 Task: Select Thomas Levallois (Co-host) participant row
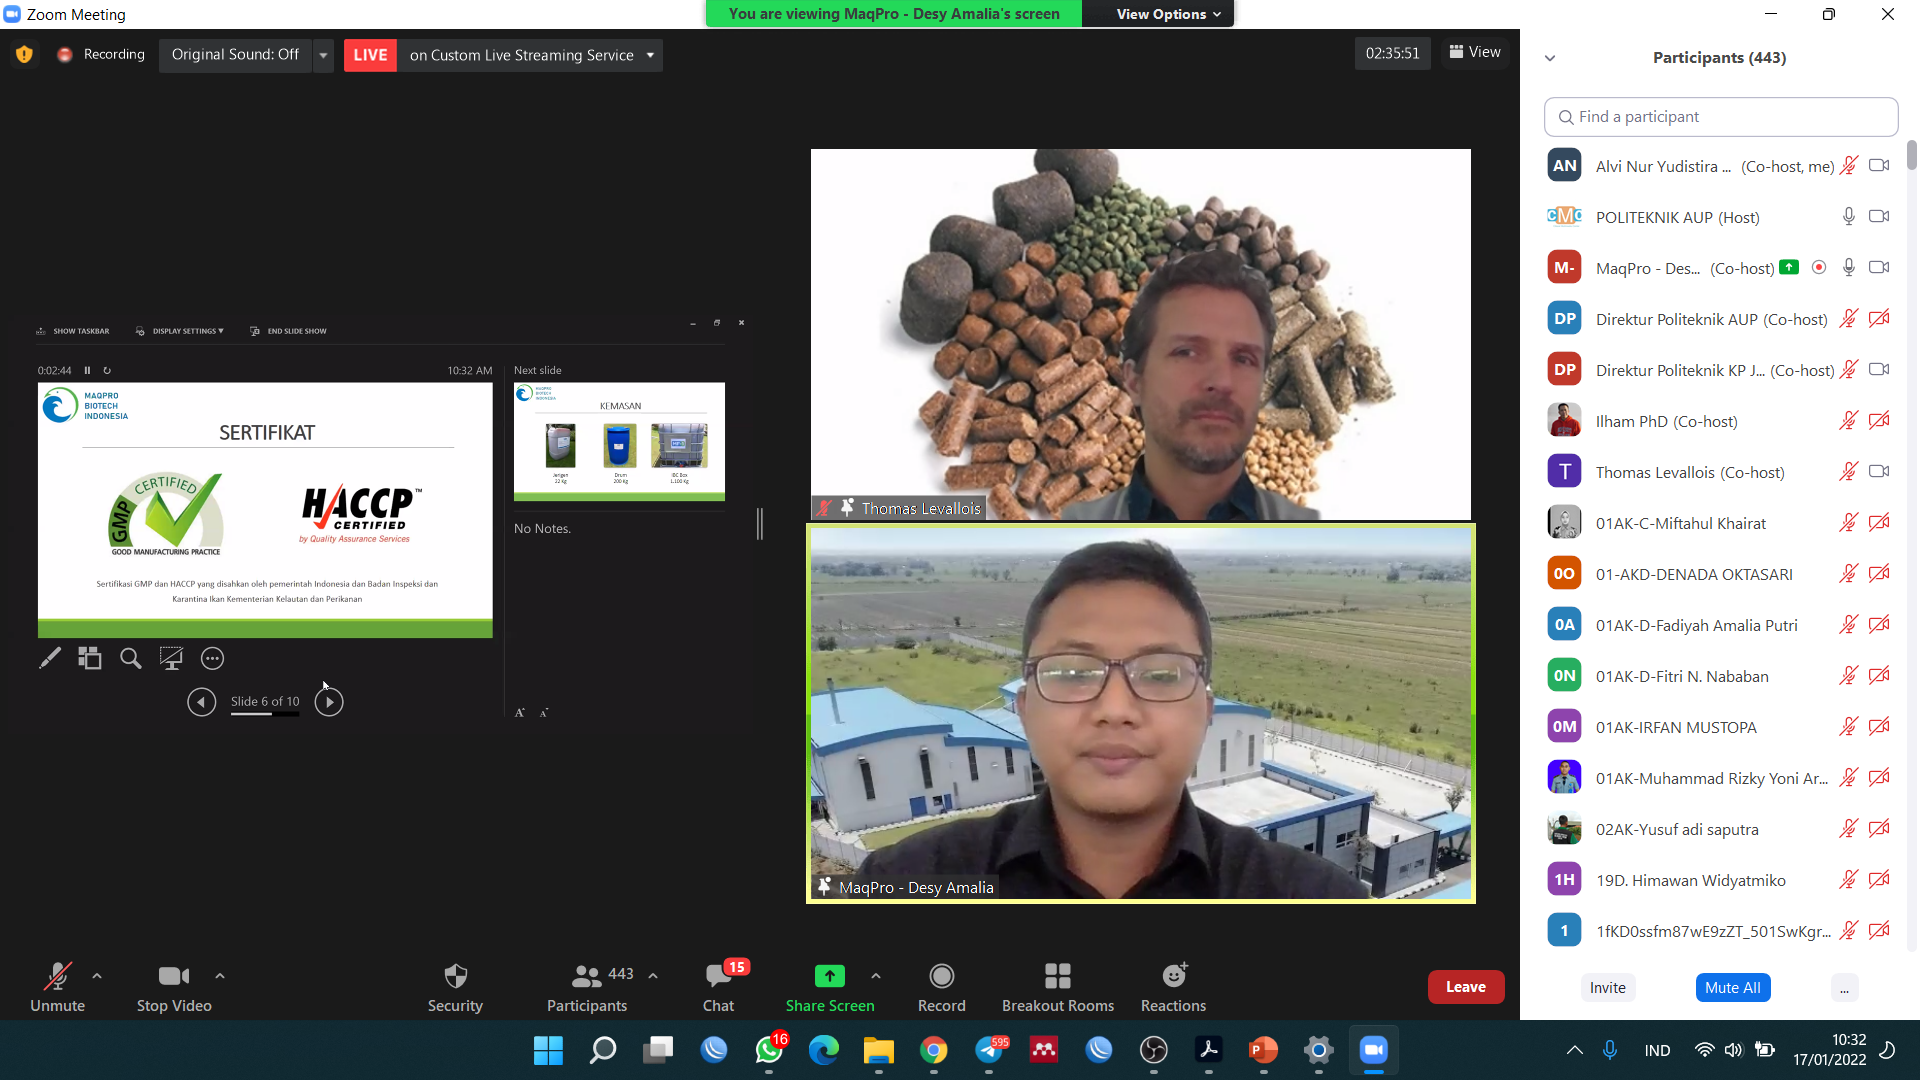coord(1720,472)
